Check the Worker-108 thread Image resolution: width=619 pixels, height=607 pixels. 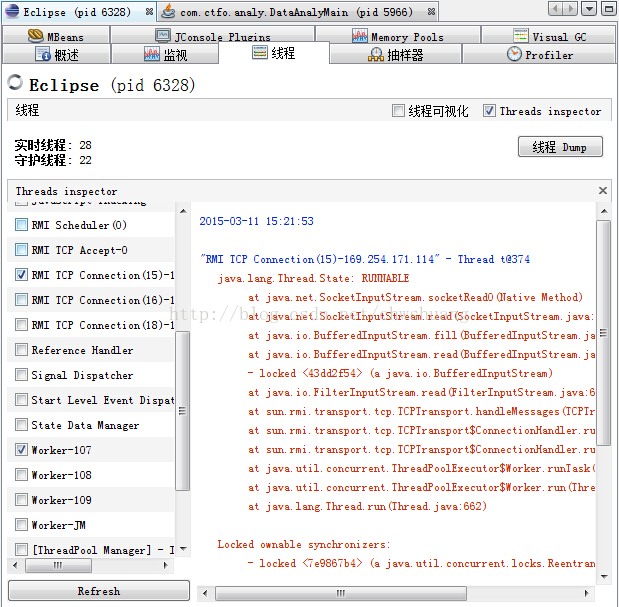tap(21, 475)
